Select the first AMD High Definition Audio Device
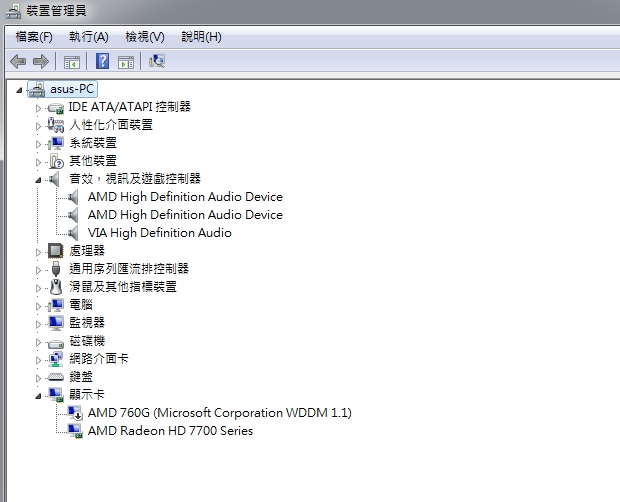 point(185,197)
